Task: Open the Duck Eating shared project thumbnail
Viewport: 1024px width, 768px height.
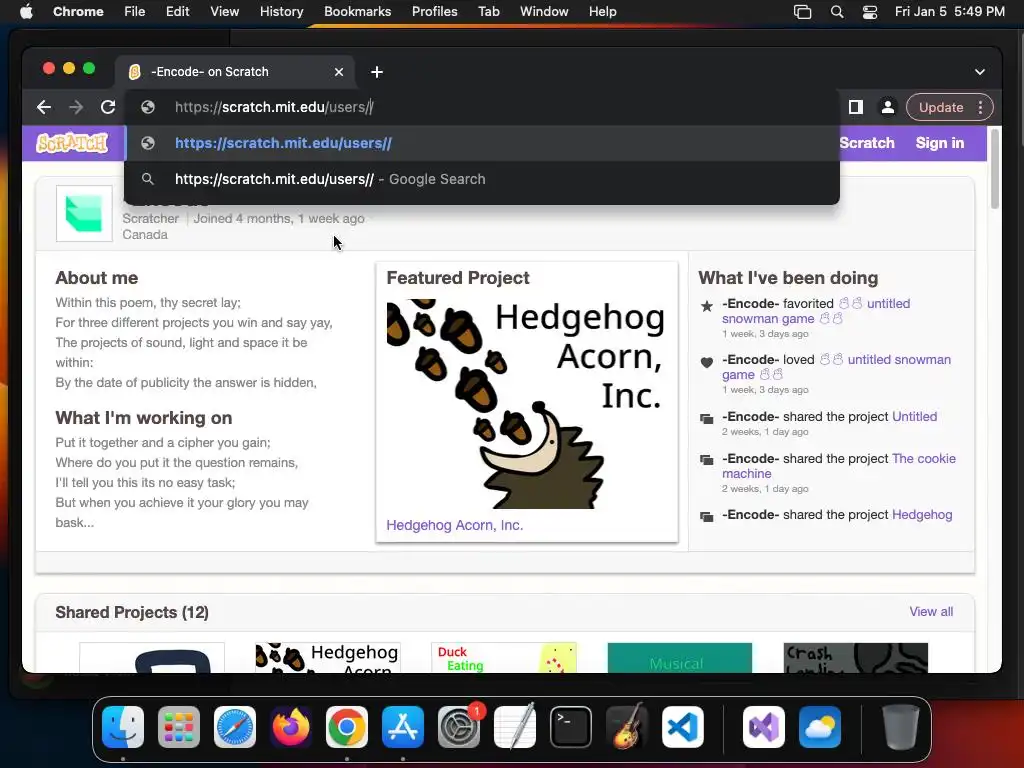Action: coord(504,658)
